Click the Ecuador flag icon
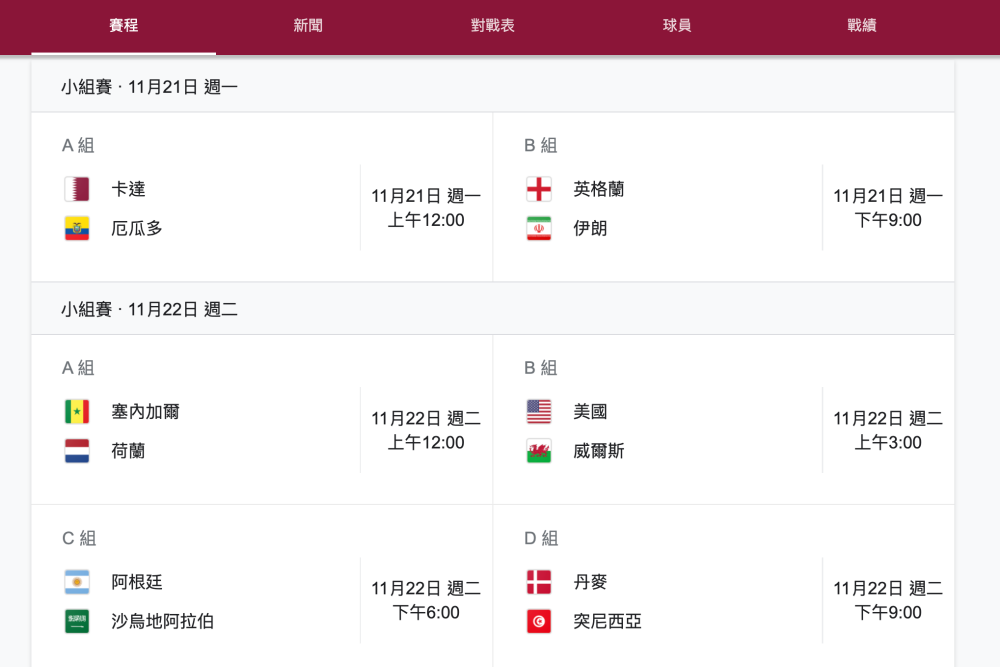The height and width of the screenshot is (667, 1000). (77, 228)
